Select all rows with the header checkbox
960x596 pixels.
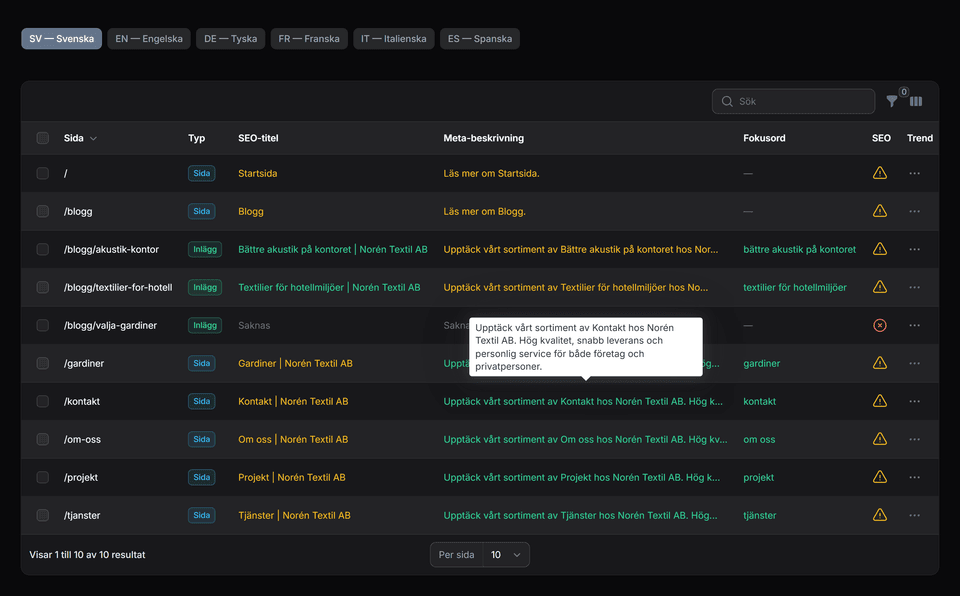[43, 138]
